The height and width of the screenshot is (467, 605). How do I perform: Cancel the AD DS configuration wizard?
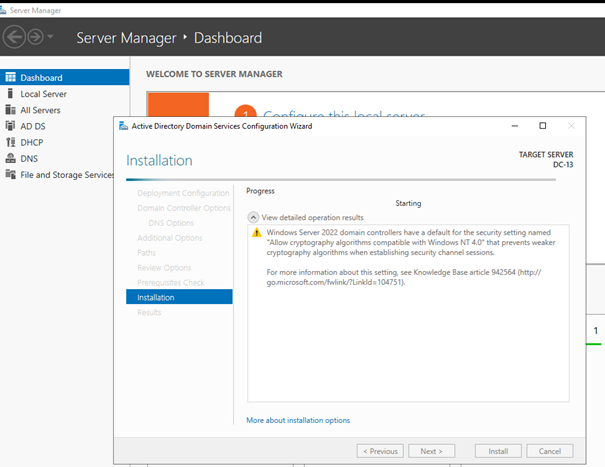(549, 451)
